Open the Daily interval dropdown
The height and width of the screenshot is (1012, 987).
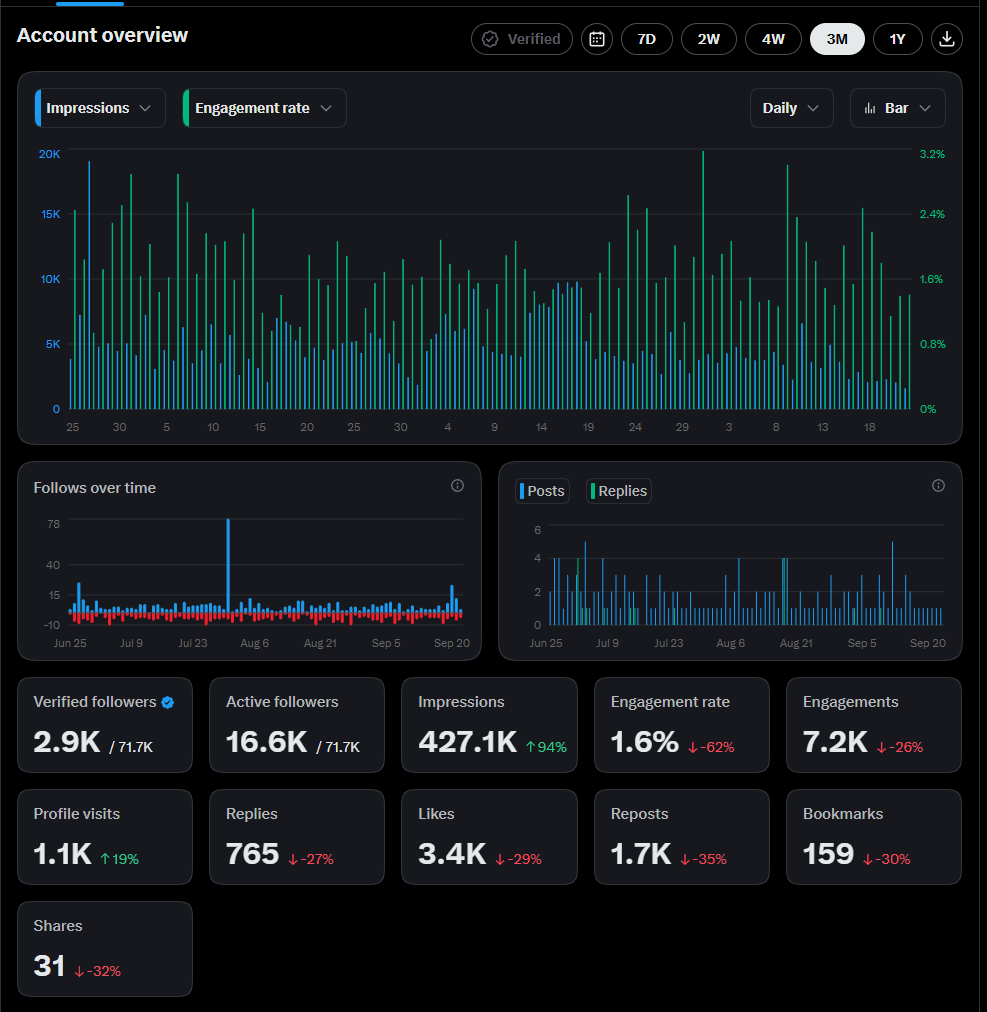(791, 108)
